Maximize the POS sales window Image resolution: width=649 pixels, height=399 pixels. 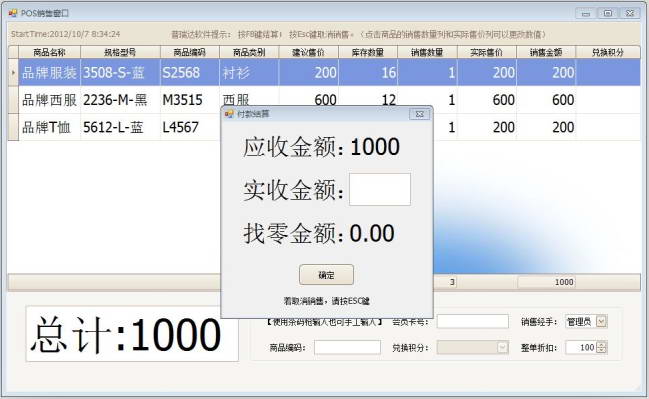coord(608,13)
